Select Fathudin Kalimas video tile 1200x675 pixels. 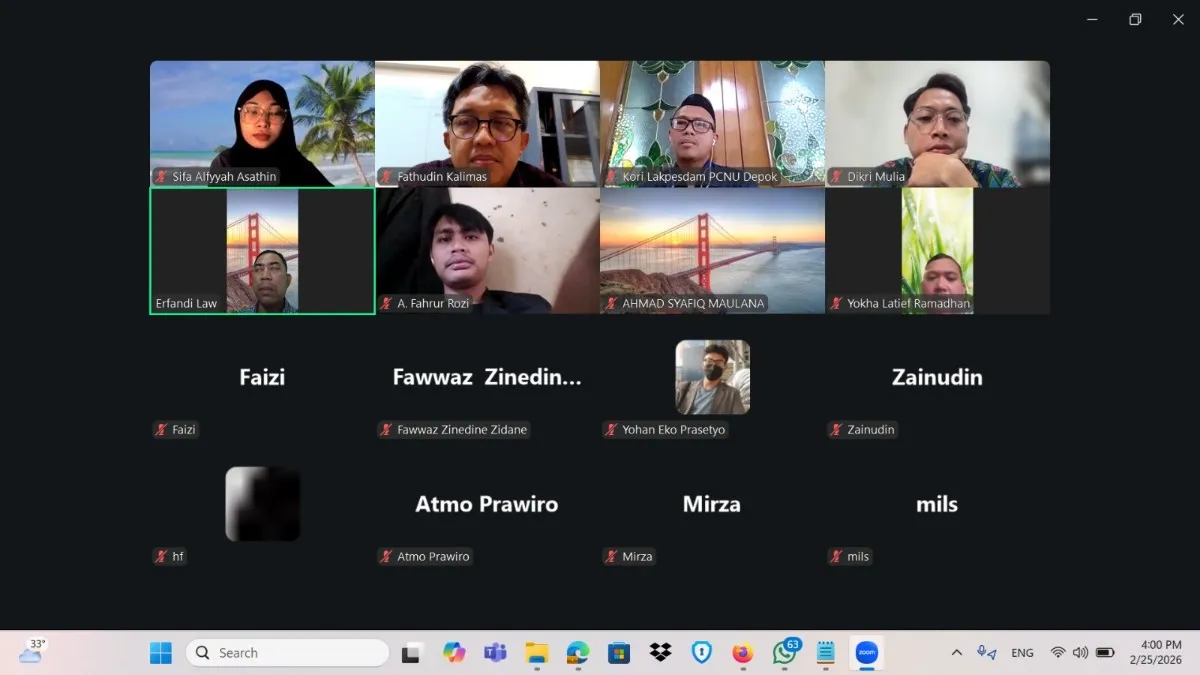pyautogui.click(x=487, y=123)
